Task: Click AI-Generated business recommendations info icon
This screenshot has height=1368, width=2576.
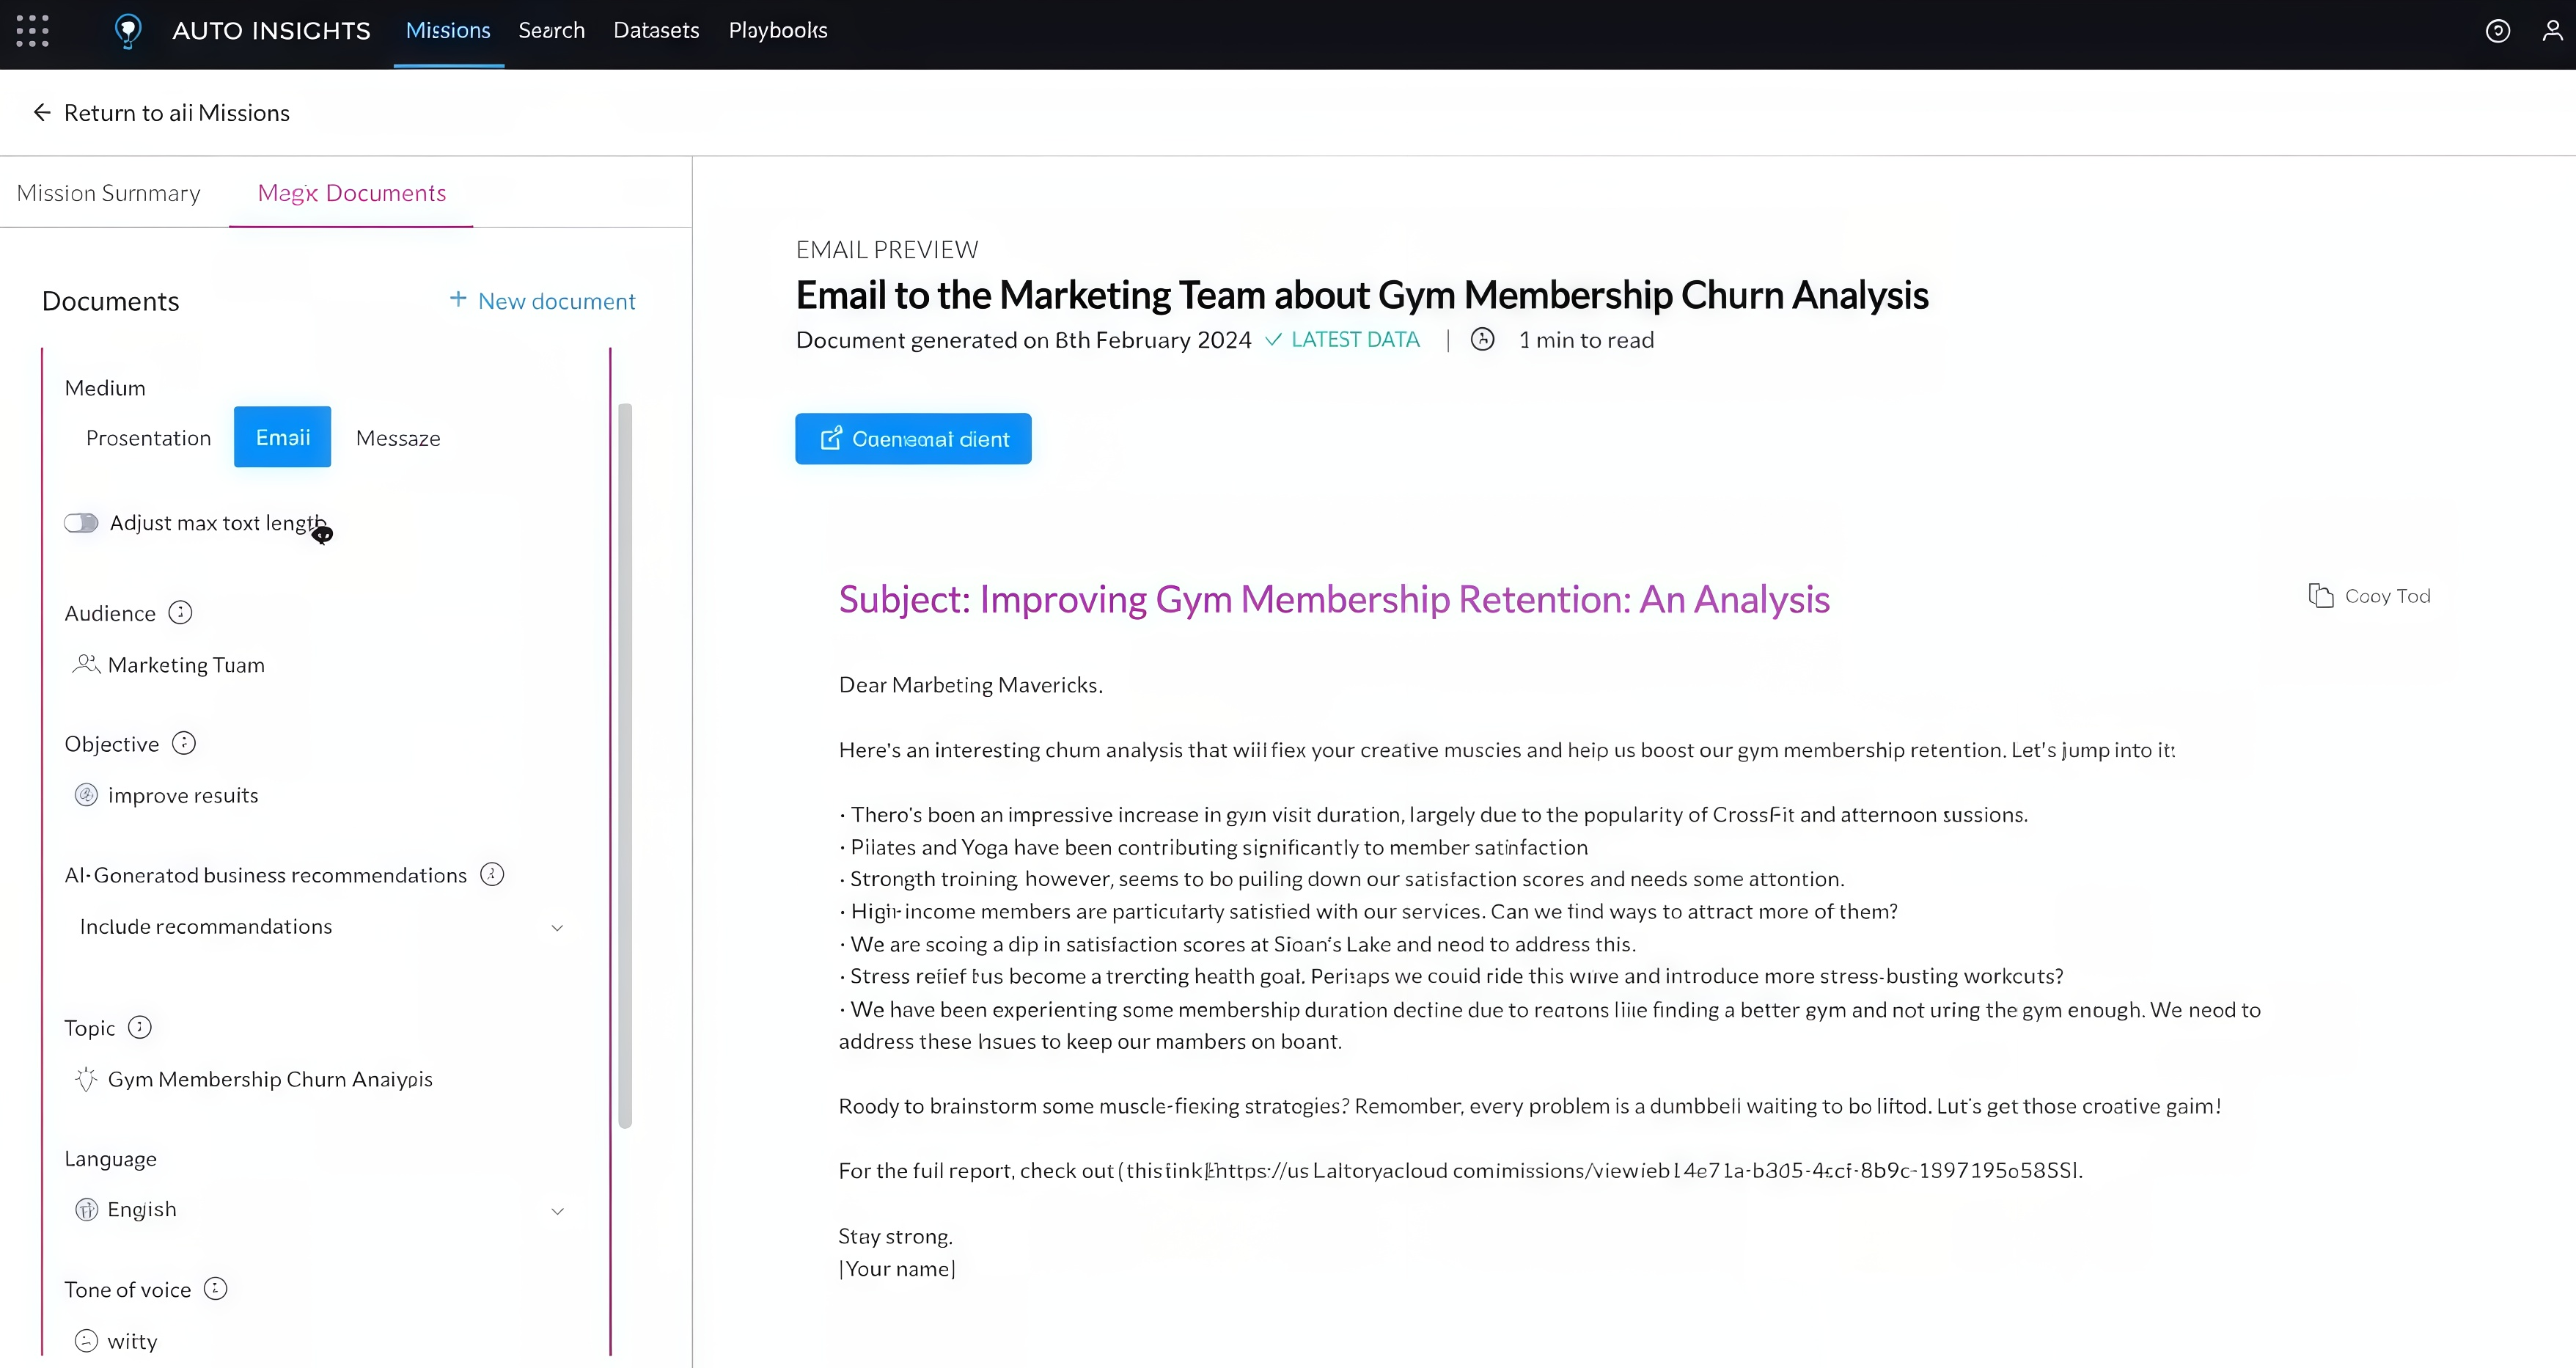Action: coord(492,875)
